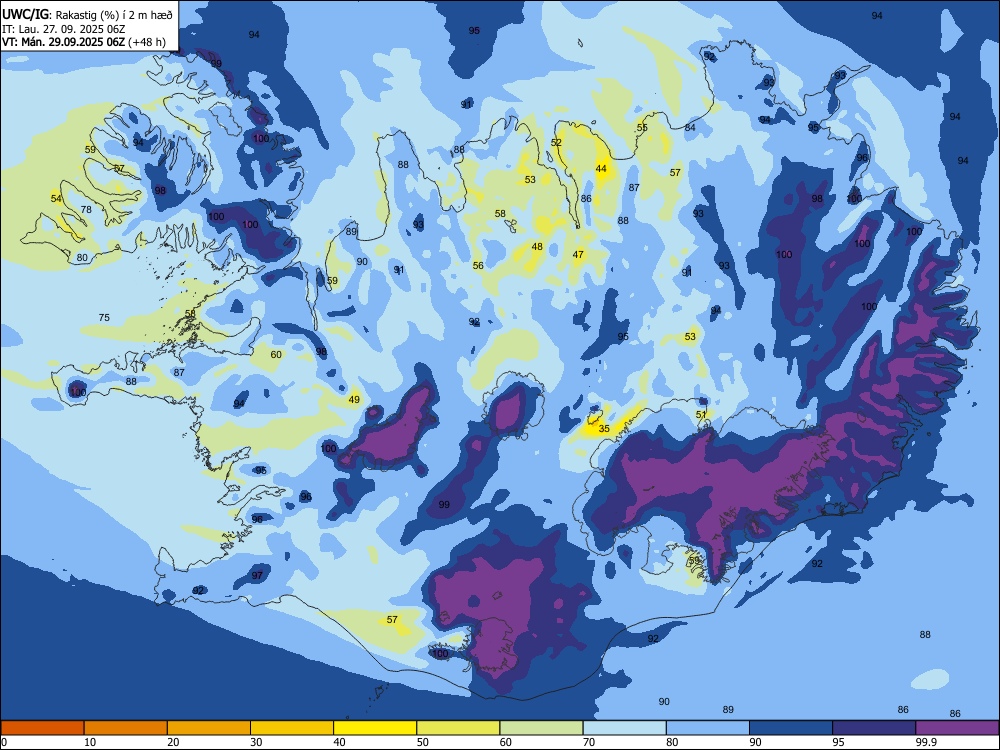Click the '52' humidity value on the map
This screenshot has width=1000, height=750.
556,142
